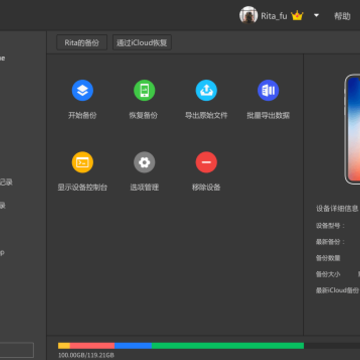
Task: Click the red 移除设备 icon
Action: (x=206, y=162)
